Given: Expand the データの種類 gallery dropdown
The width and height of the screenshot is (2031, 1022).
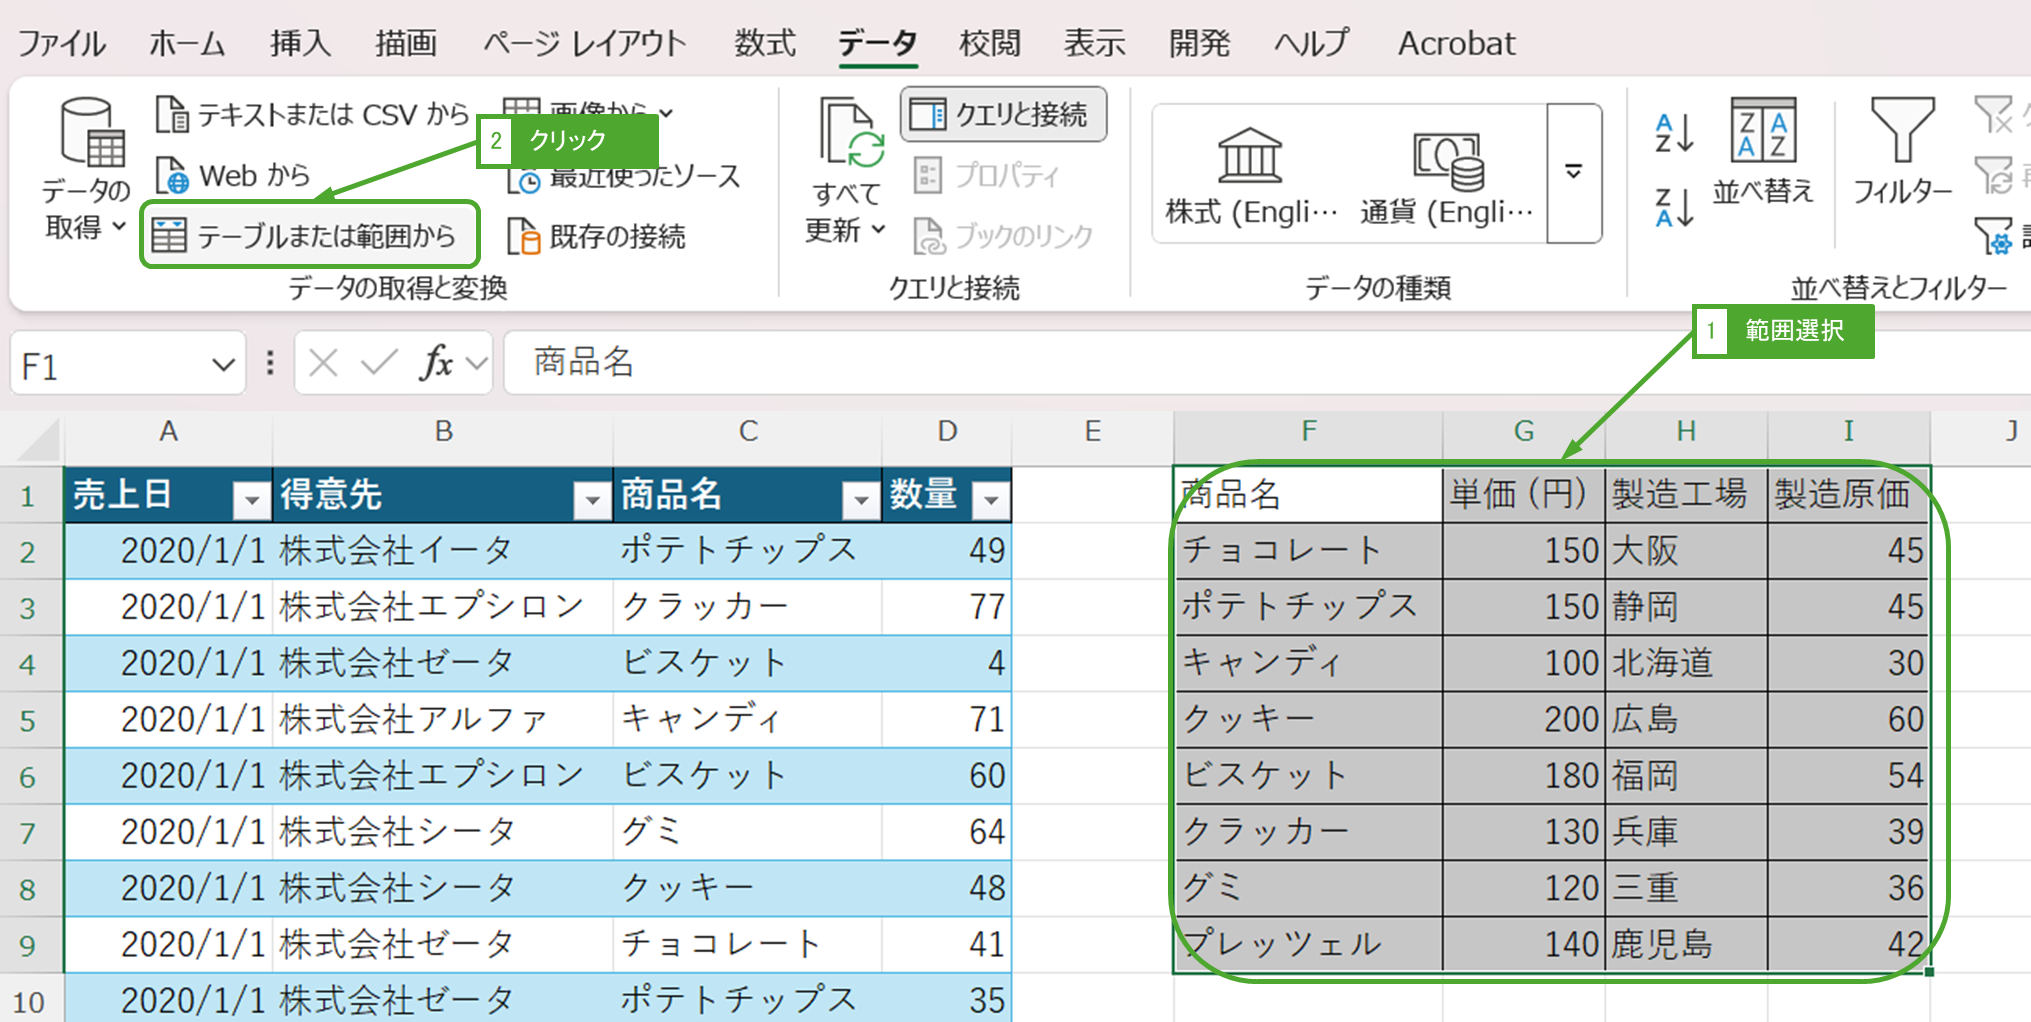Looking at the screenshot, I should 1574,173.
